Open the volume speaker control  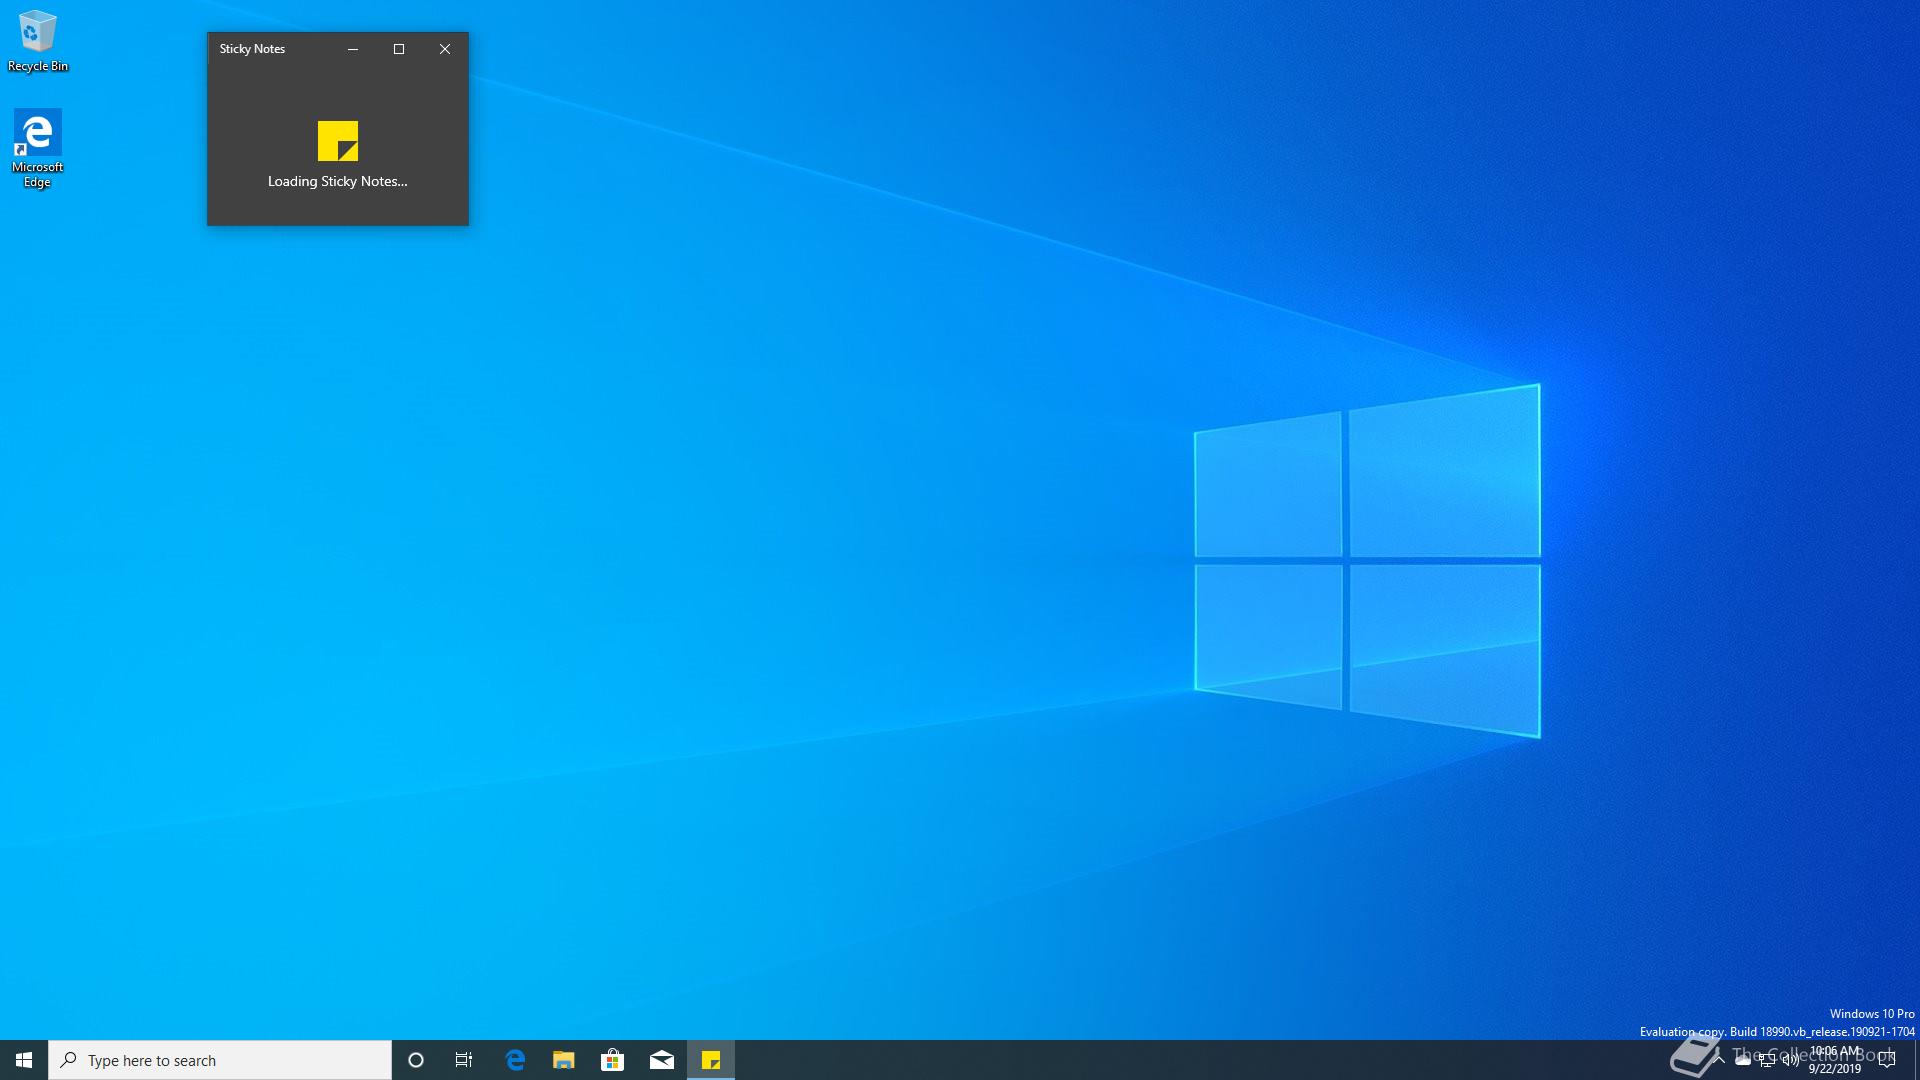[1791, 1060]
